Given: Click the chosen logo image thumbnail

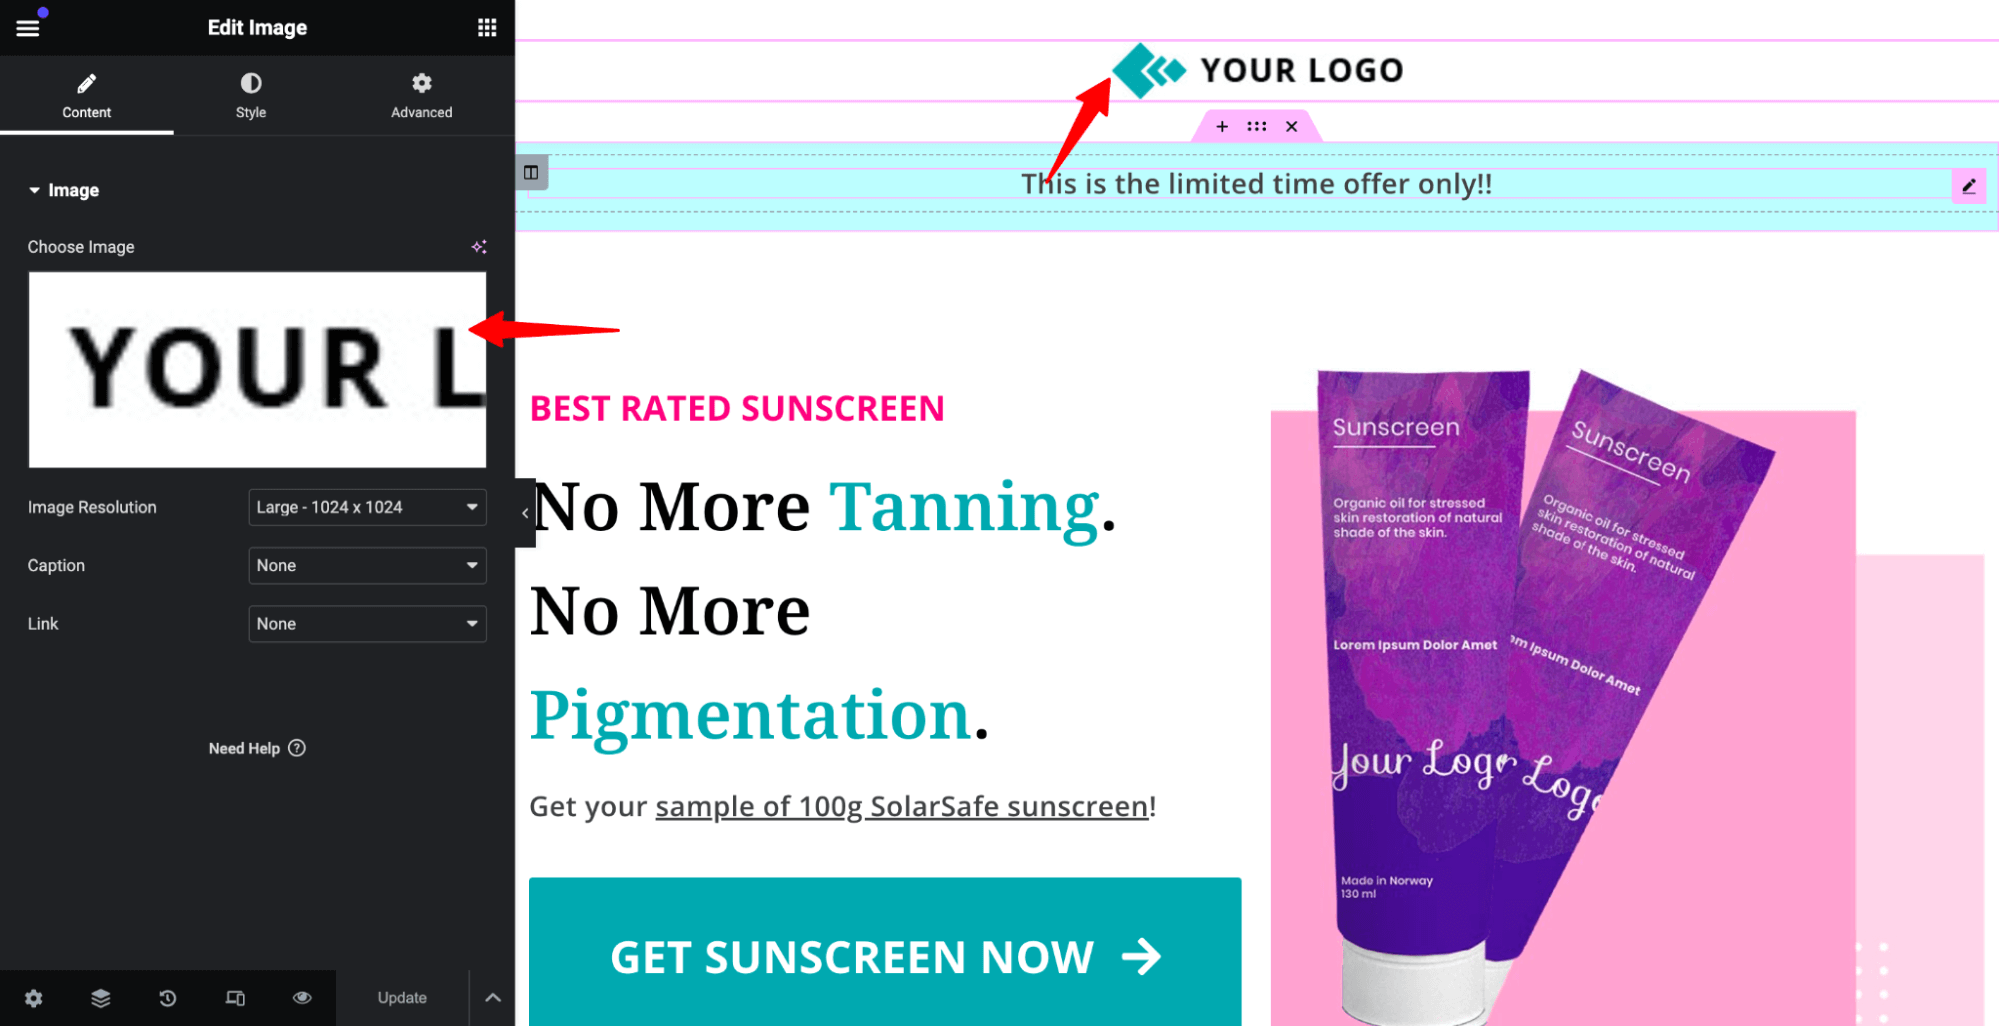Looking at the screenshot, I should pyautogui.click(x=257, y=369).
